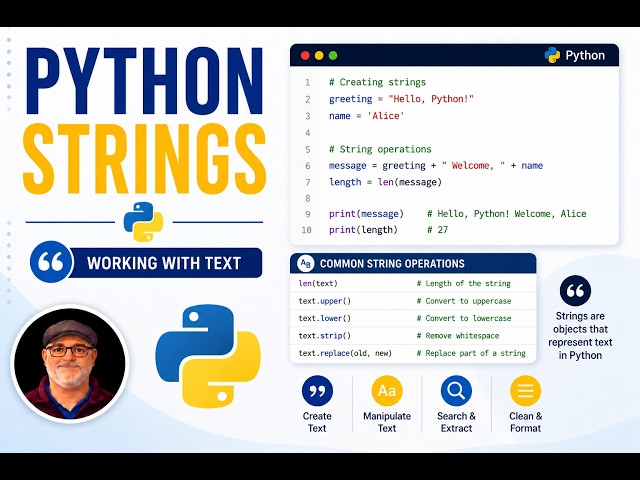Click the name = 'Alice' code line
This screenshot has width=640, height=480.
(367, 116)
